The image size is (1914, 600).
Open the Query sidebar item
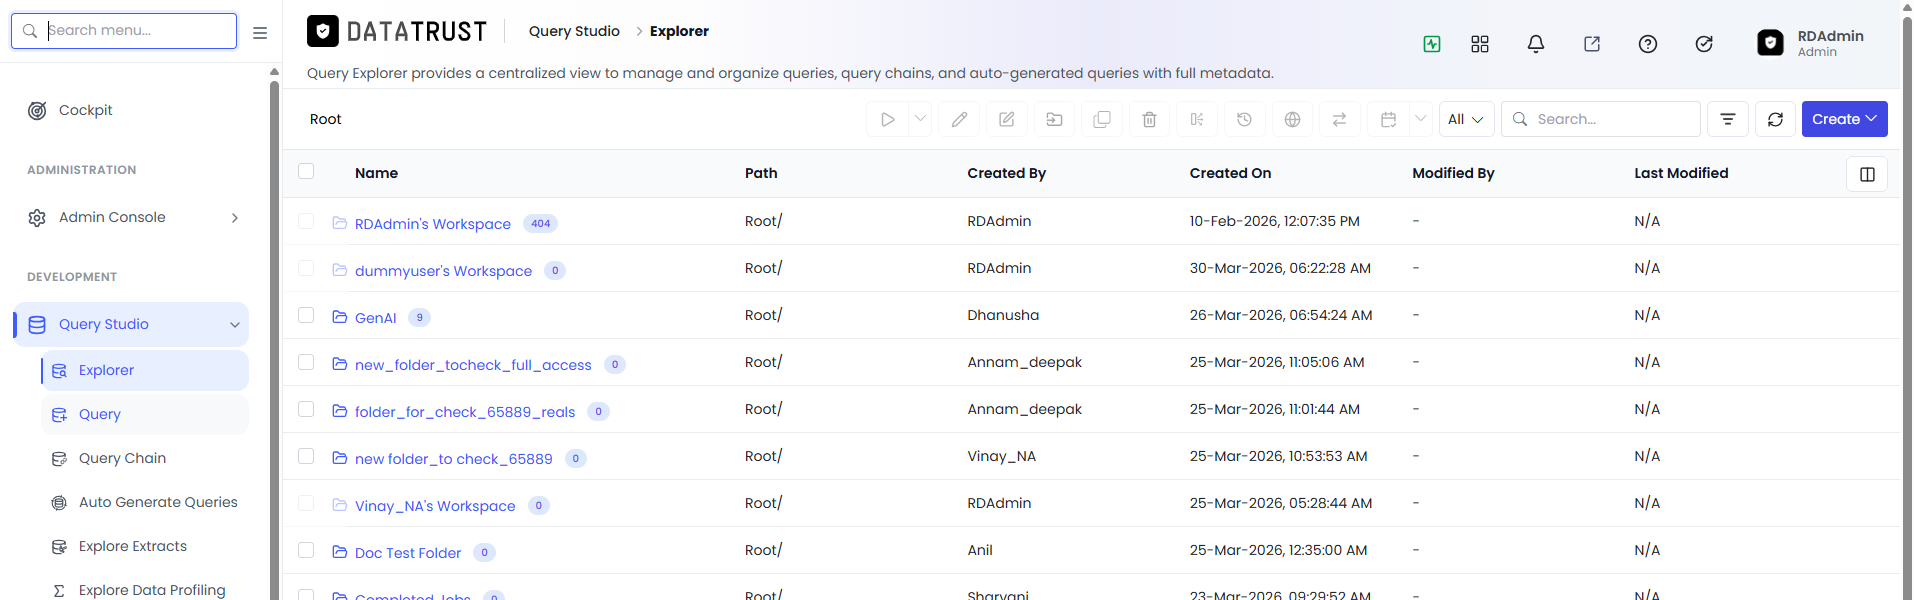pos(145,414)
